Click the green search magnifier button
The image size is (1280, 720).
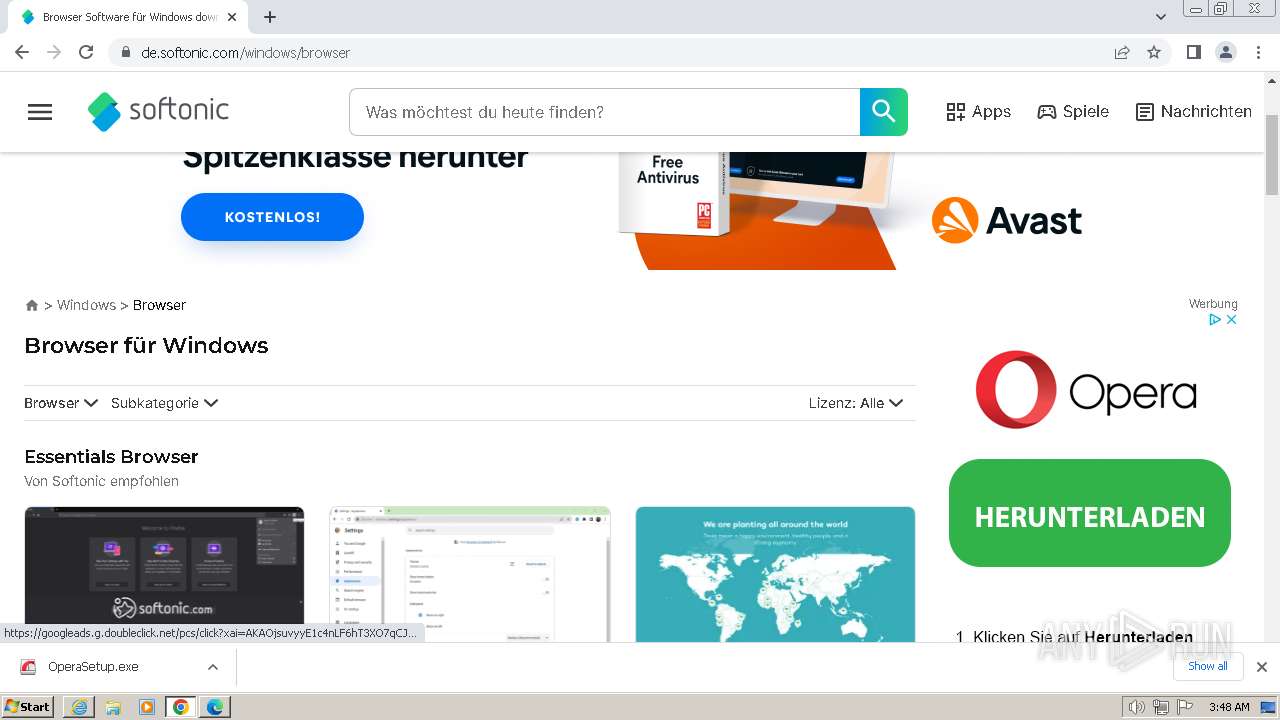pos(884,112)
